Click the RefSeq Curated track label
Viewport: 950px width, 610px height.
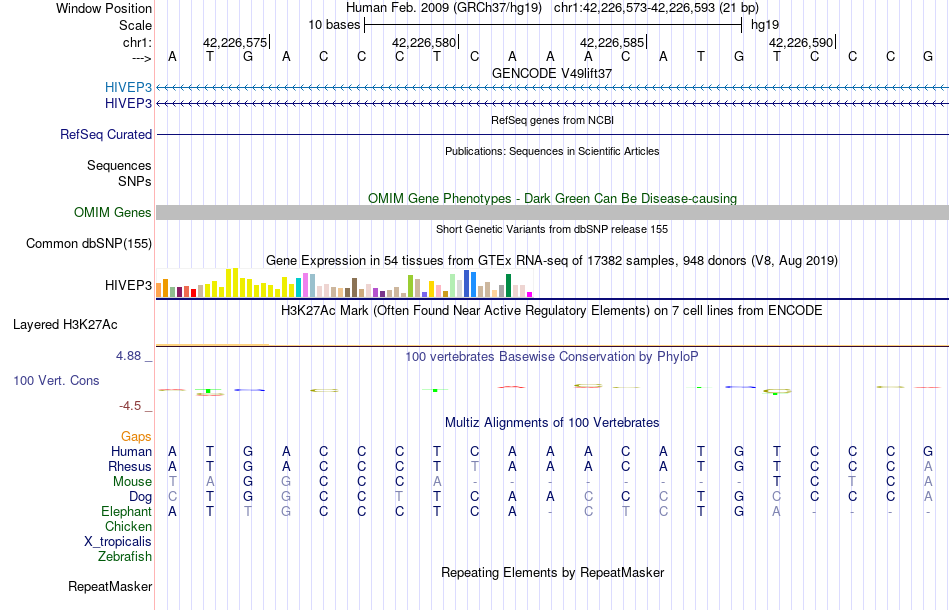106,134
